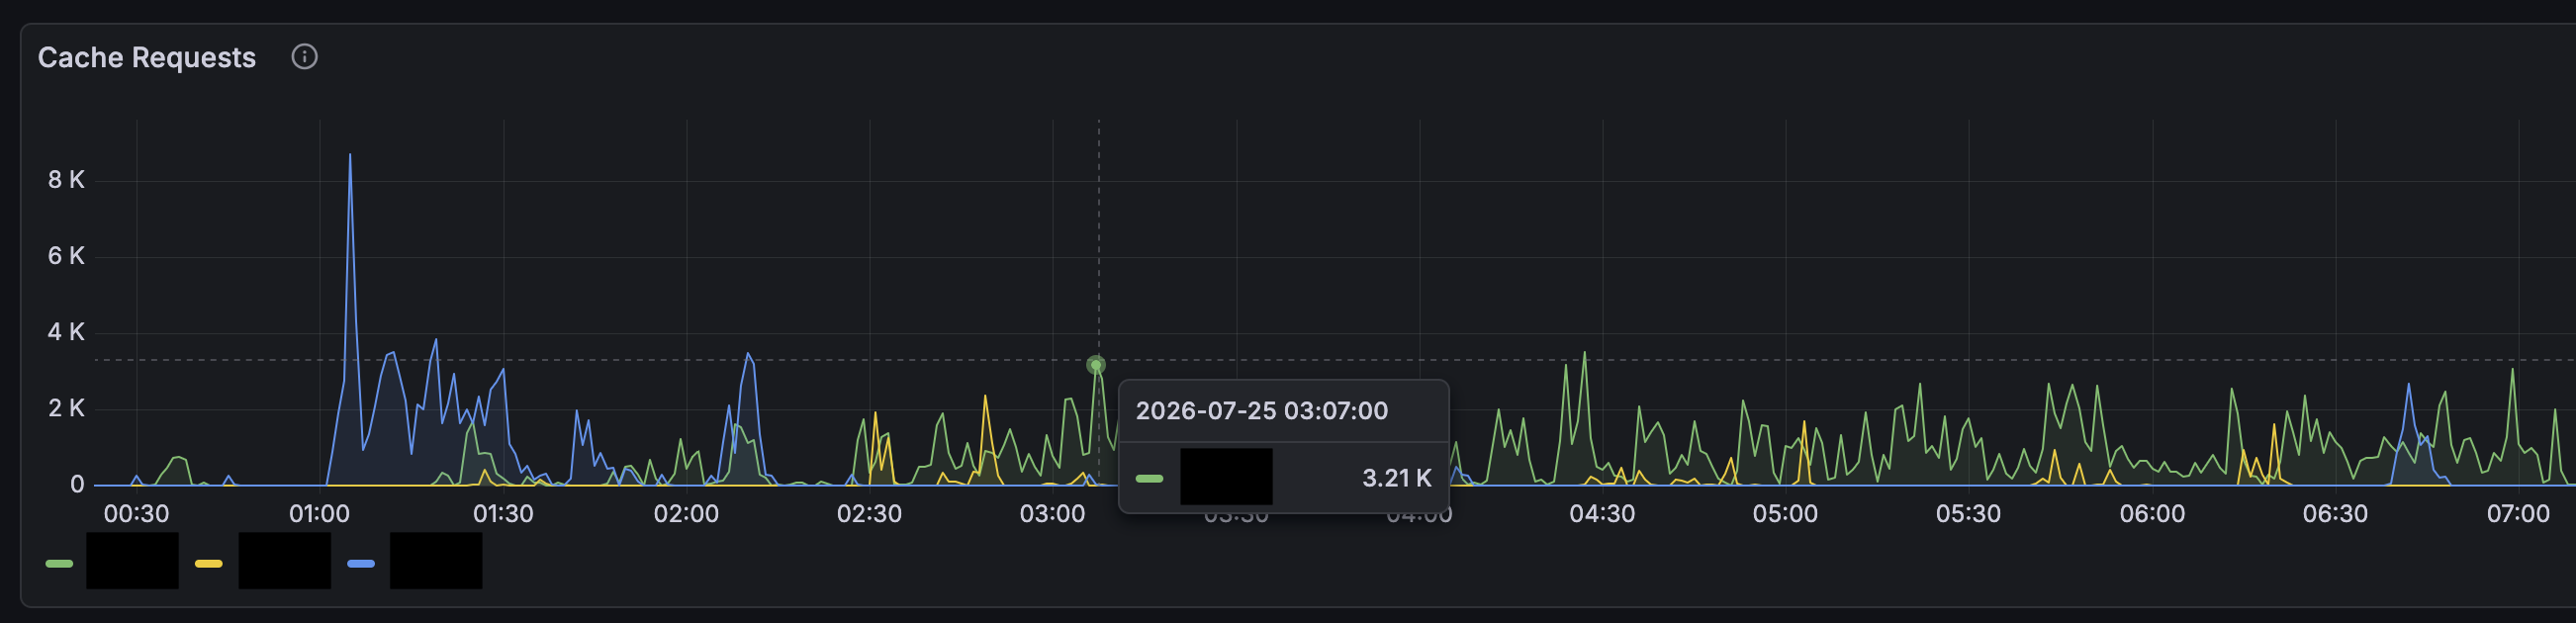Click the 03:00 time axis label
The image size is (2576, 623).
(x=1052, y=514)
